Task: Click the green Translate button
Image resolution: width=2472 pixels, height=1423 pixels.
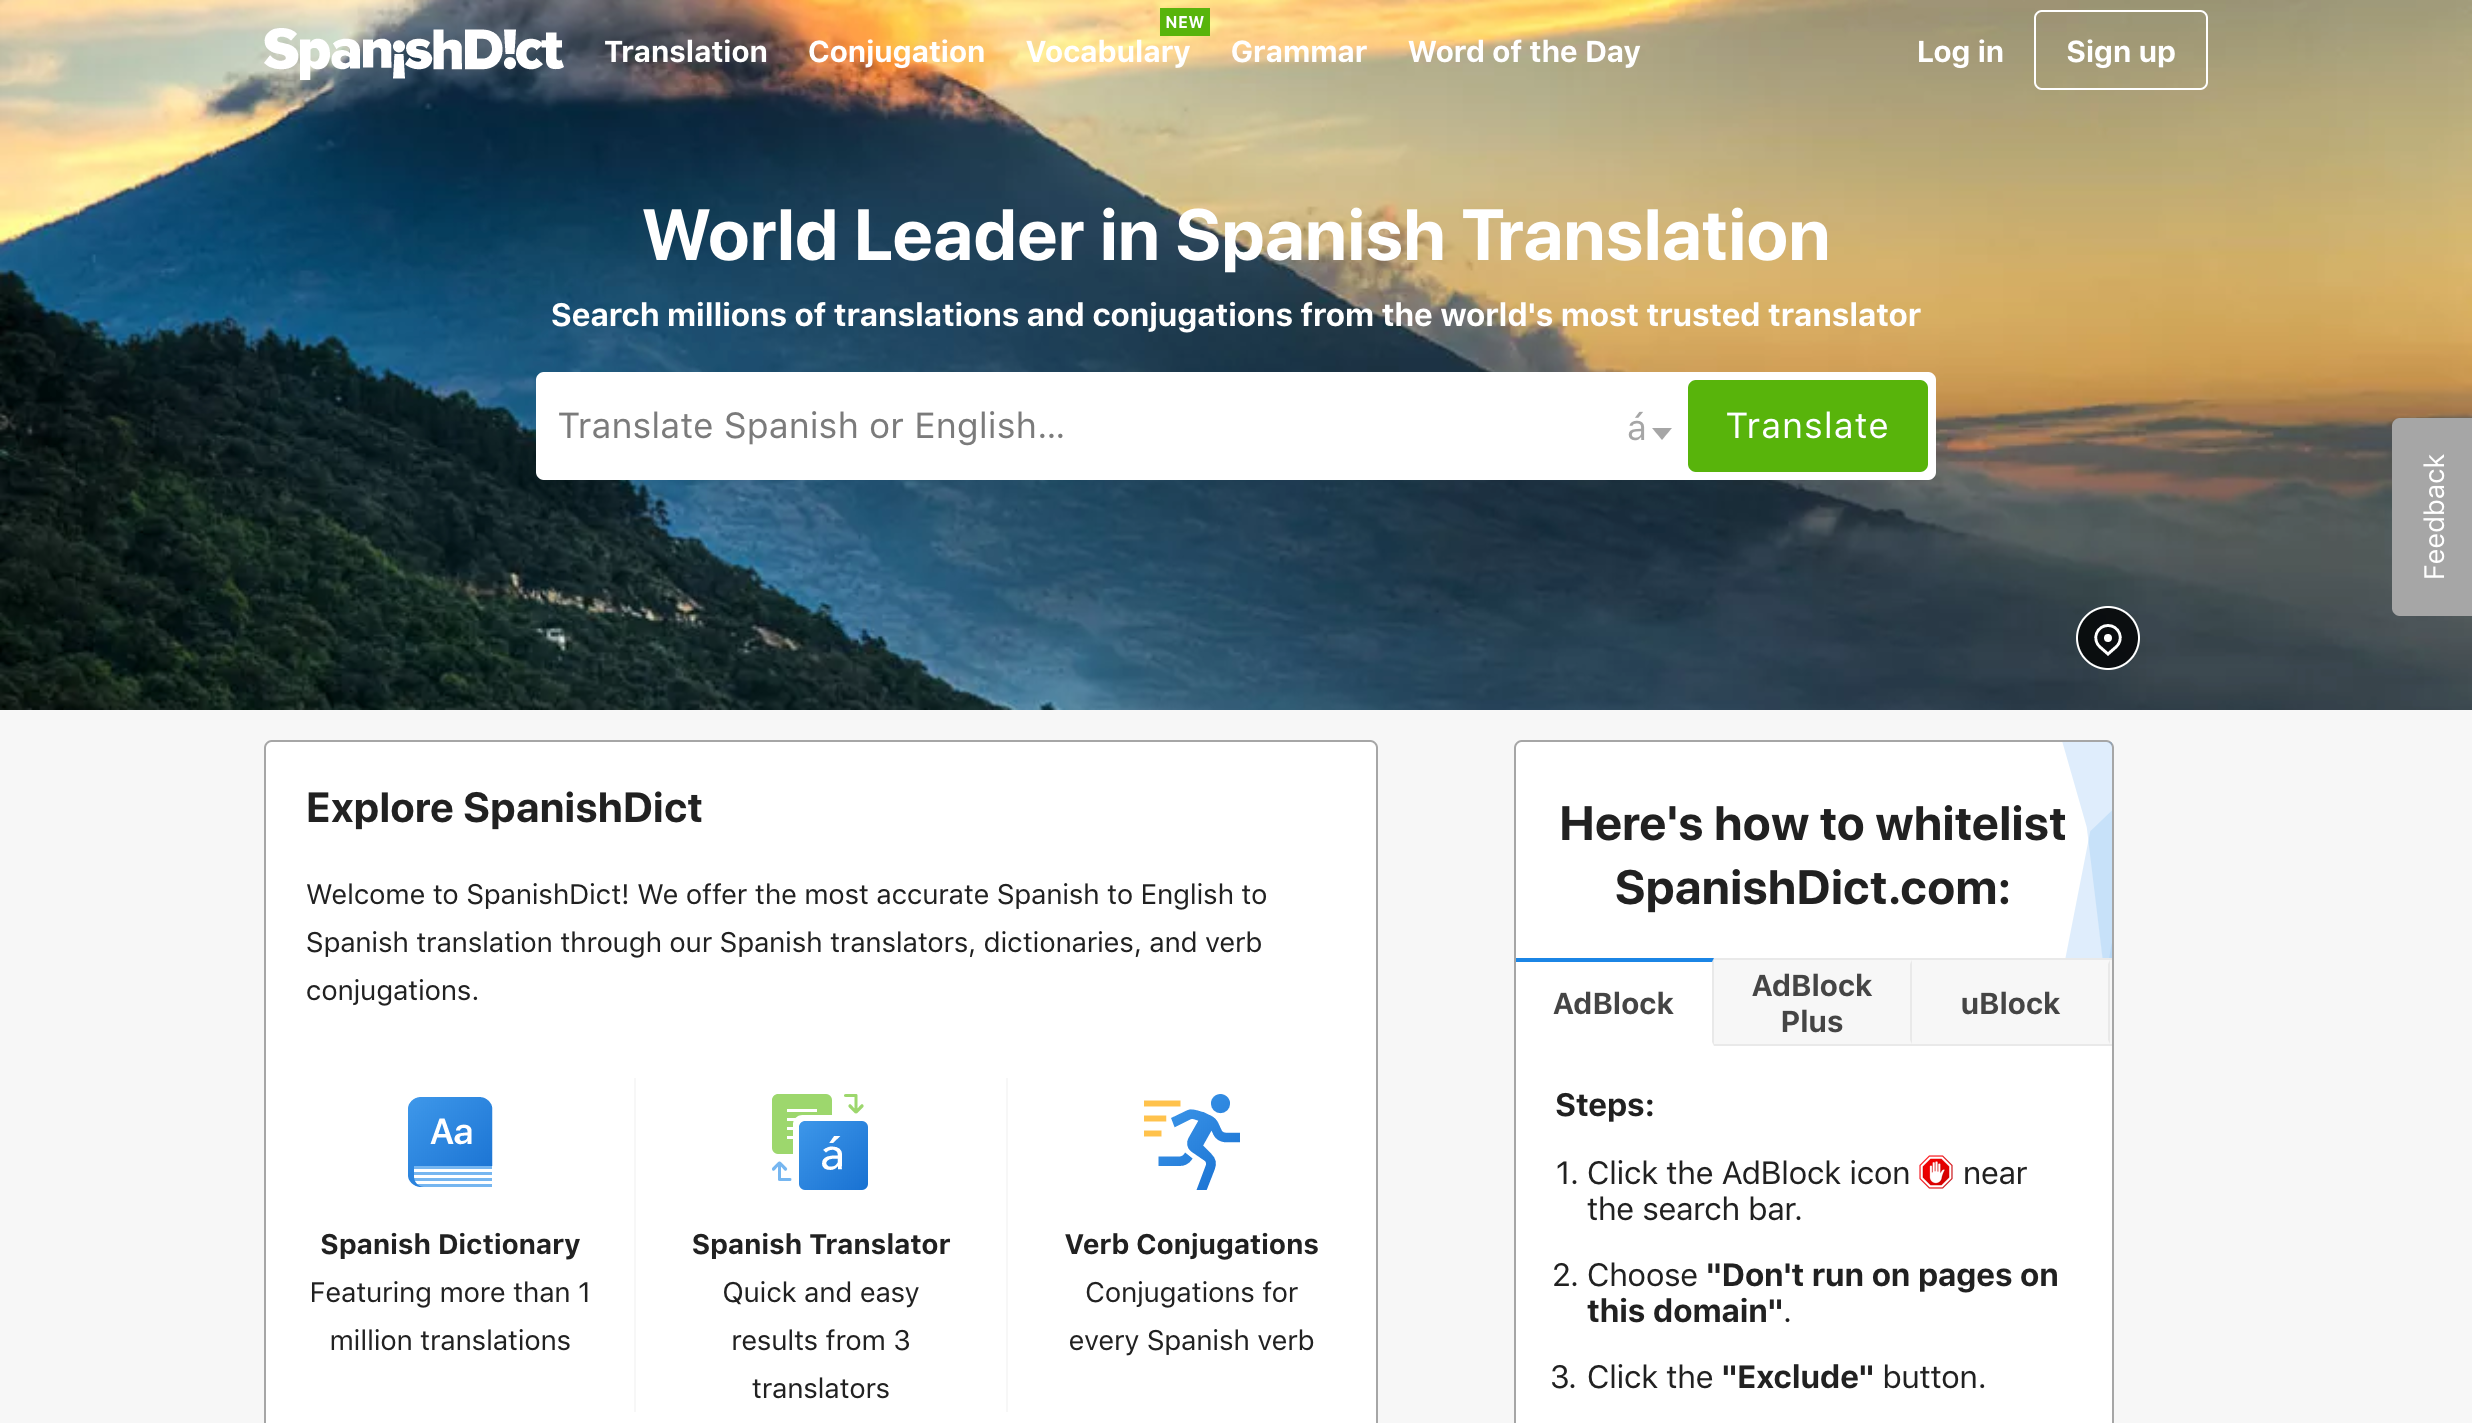Action: [1807, 426]
